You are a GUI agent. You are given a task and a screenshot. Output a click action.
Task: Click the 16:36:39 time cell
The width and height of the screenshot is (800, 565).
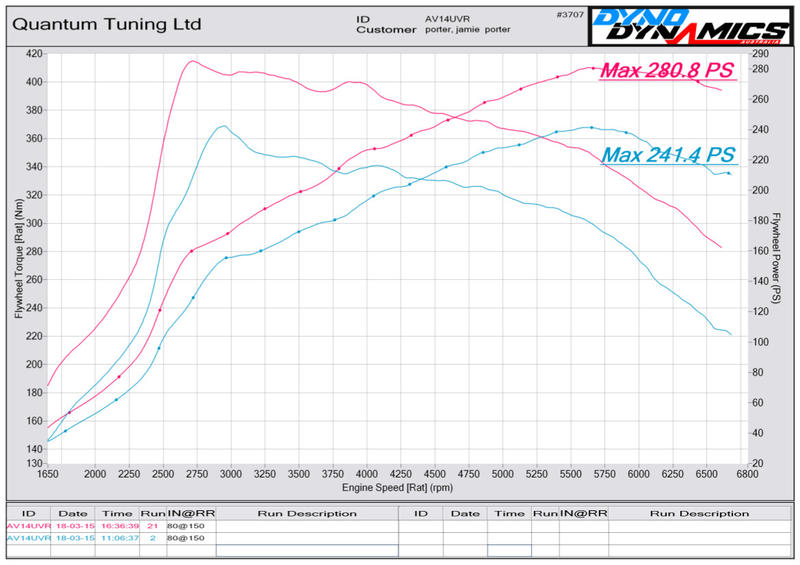tap(120, 525)
